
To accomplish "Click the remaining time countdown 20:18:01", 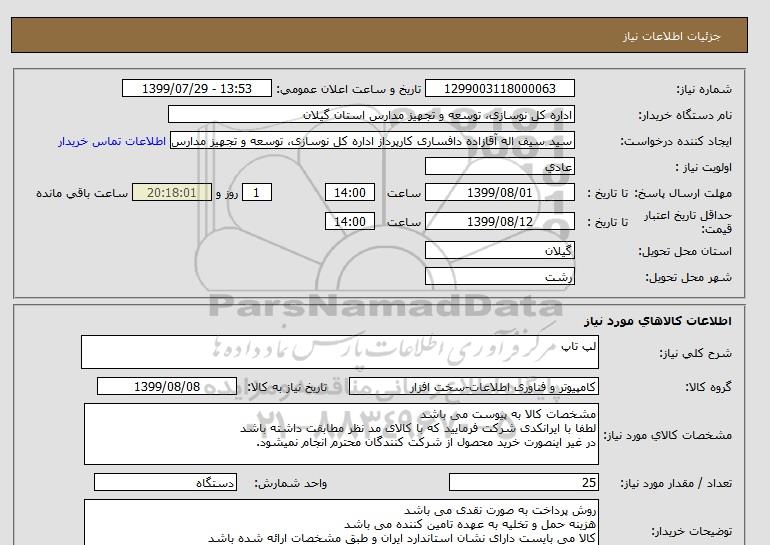I will click(172, 192).
